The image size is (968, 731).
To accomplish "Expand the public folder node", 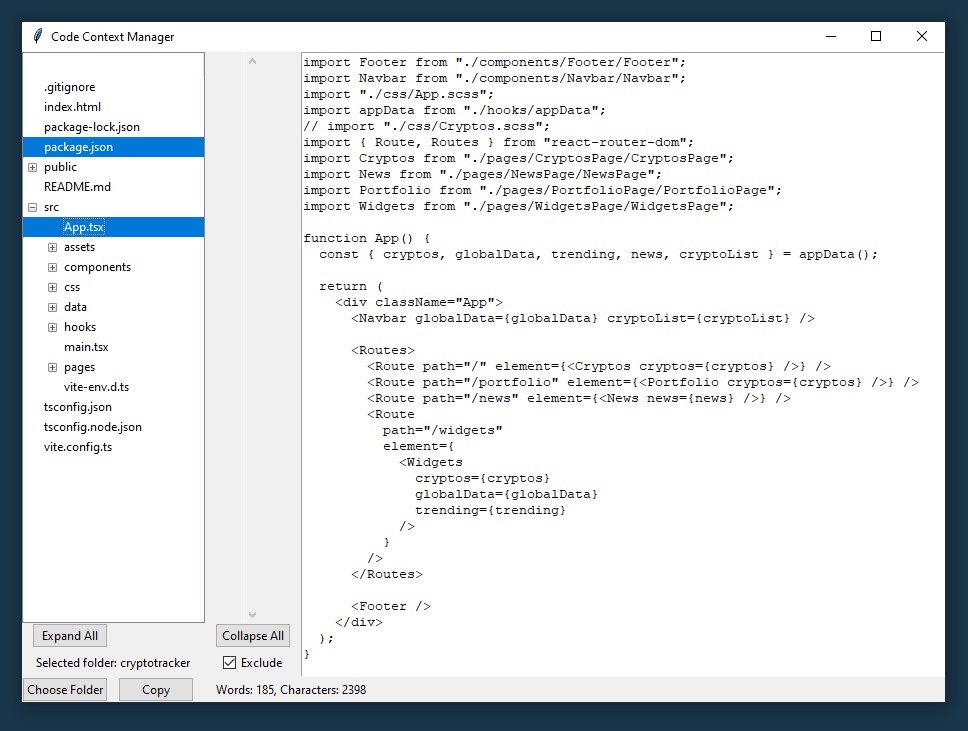I will pyautogui.click(x=33, y=167).
